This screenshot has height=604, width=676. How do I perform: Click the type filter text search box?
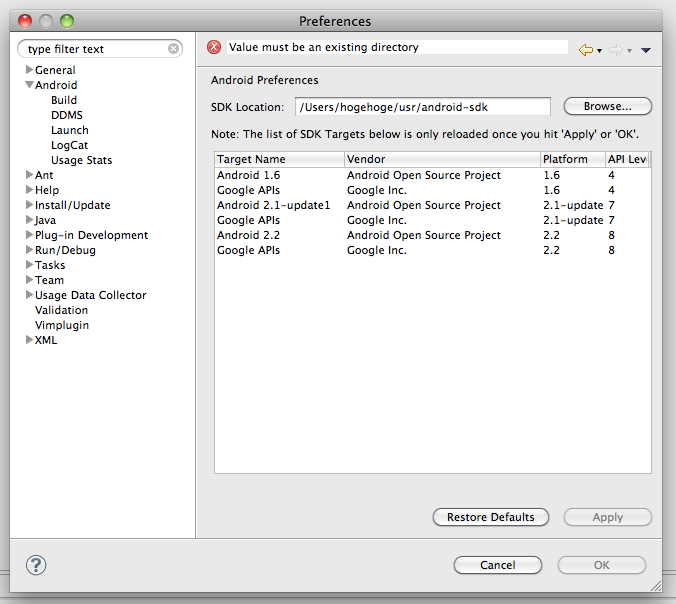pos(95,48)
